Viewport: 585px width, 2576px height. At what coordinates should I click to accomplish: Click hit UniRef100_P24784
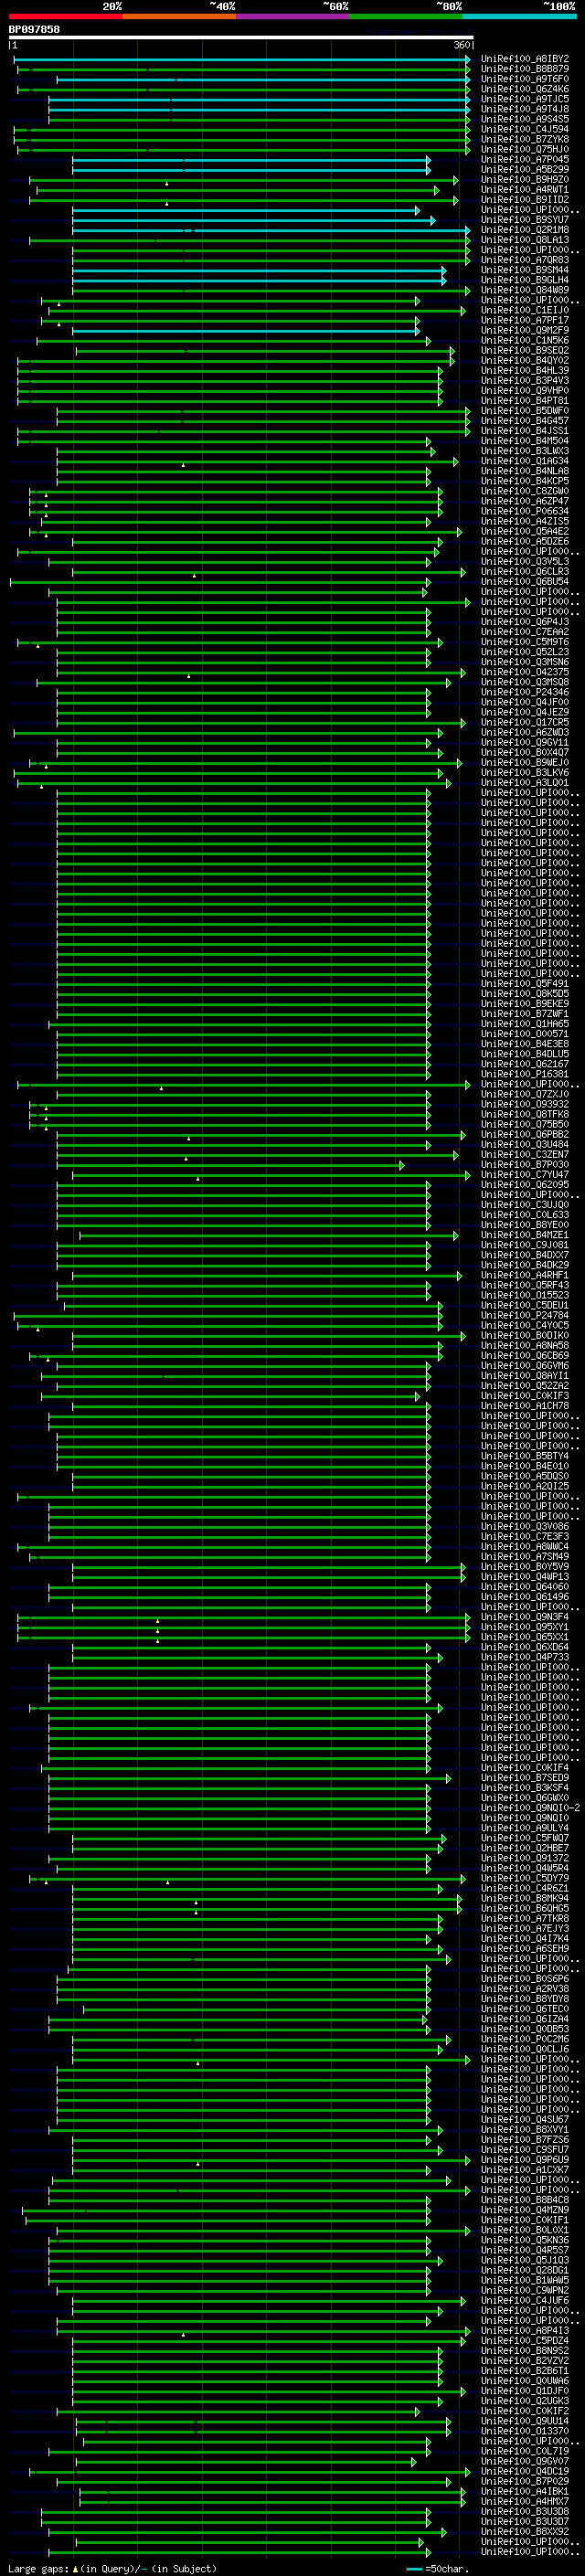524,1316
